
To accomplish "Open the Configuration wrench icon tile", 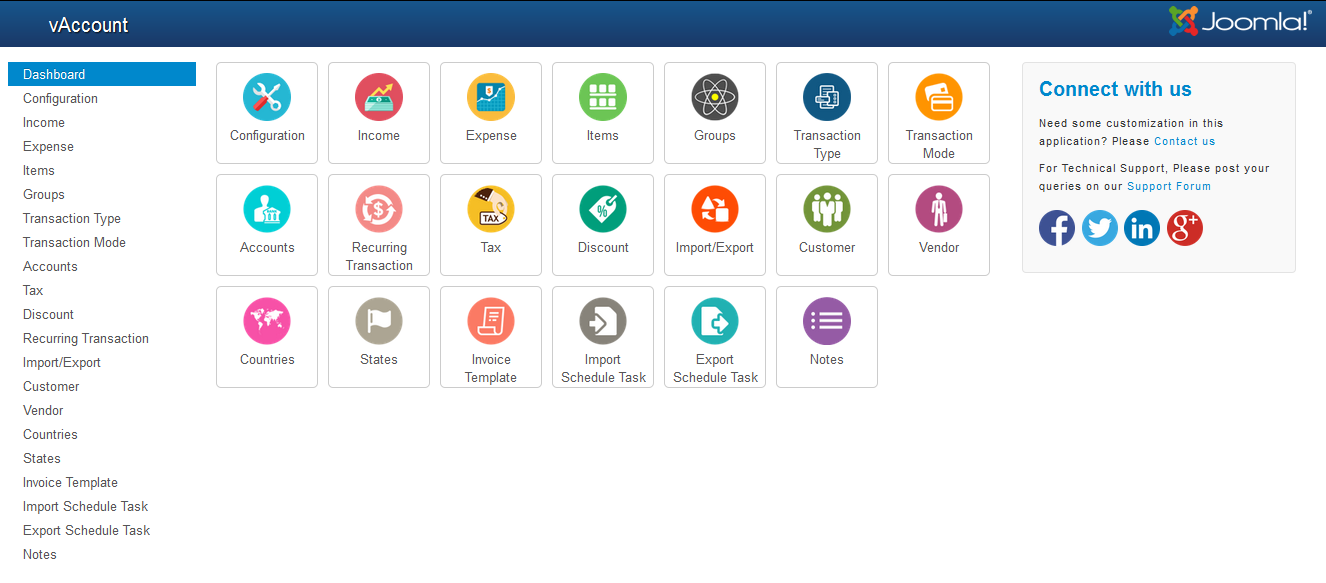I will (267, 113).
